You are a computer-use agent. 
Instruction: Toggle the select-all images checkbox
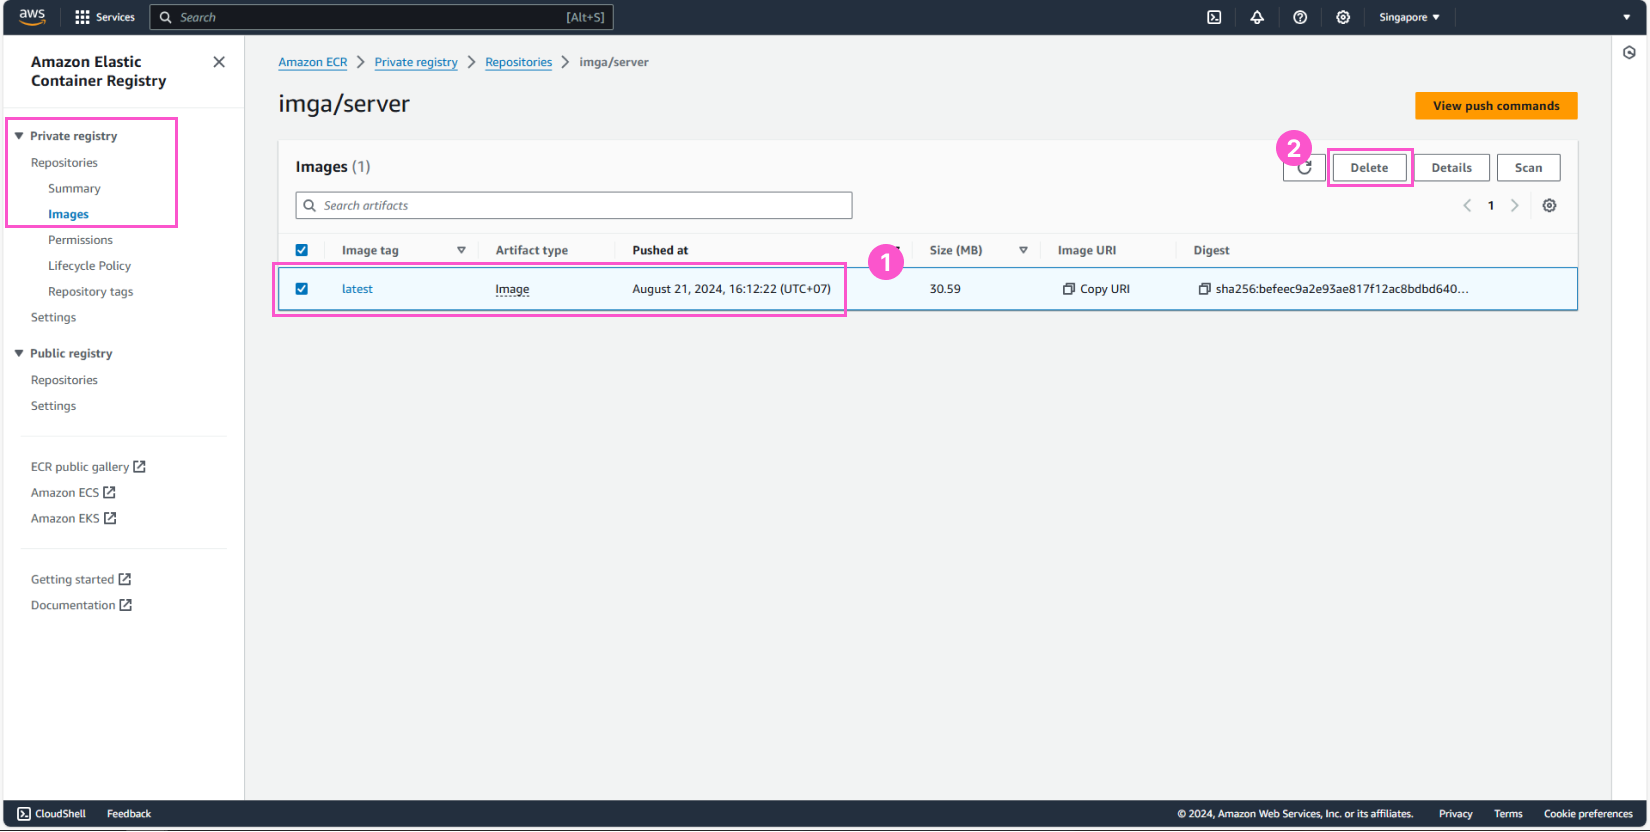tap(301, 250)
